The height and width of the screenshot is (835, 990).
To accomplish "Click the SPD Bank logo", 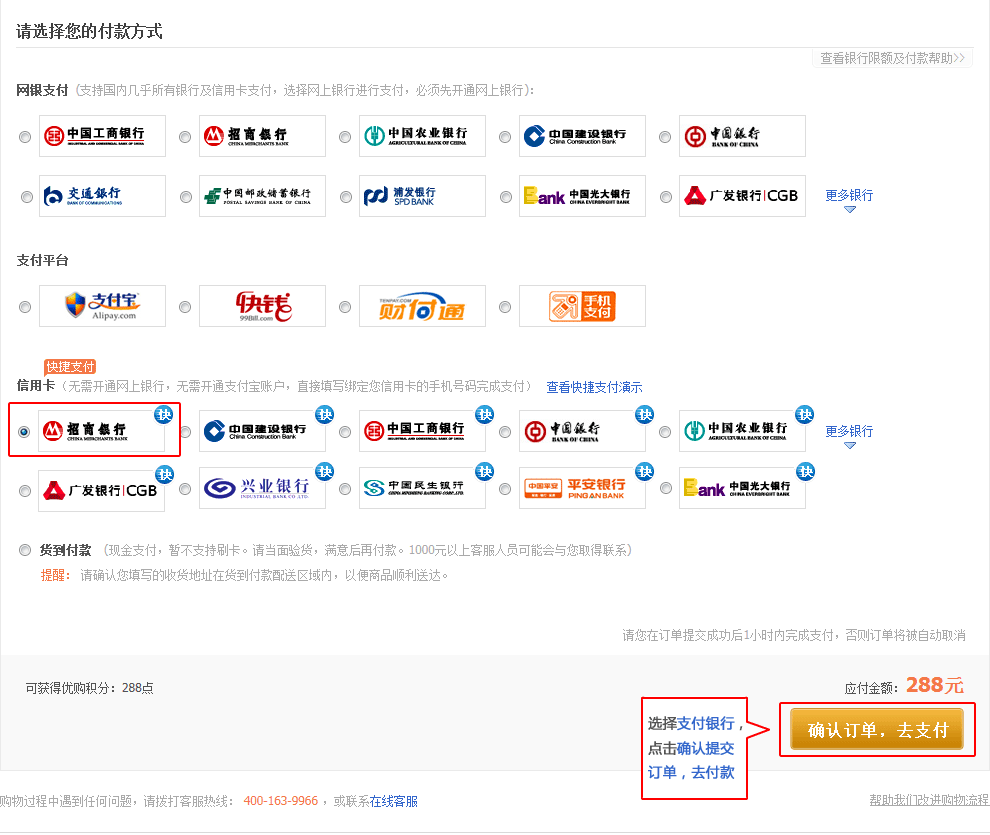I will point(422,196).
